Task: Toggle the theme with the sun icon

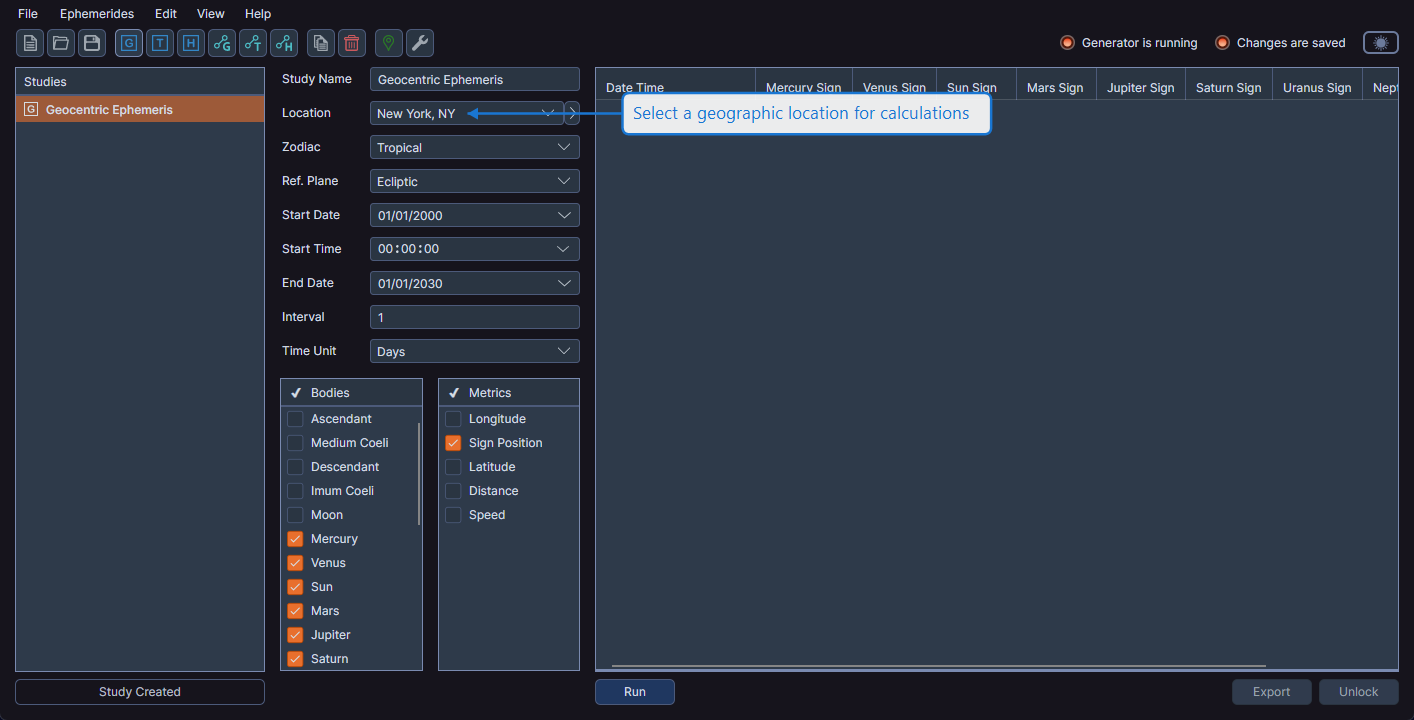Action: (1380, 42)
